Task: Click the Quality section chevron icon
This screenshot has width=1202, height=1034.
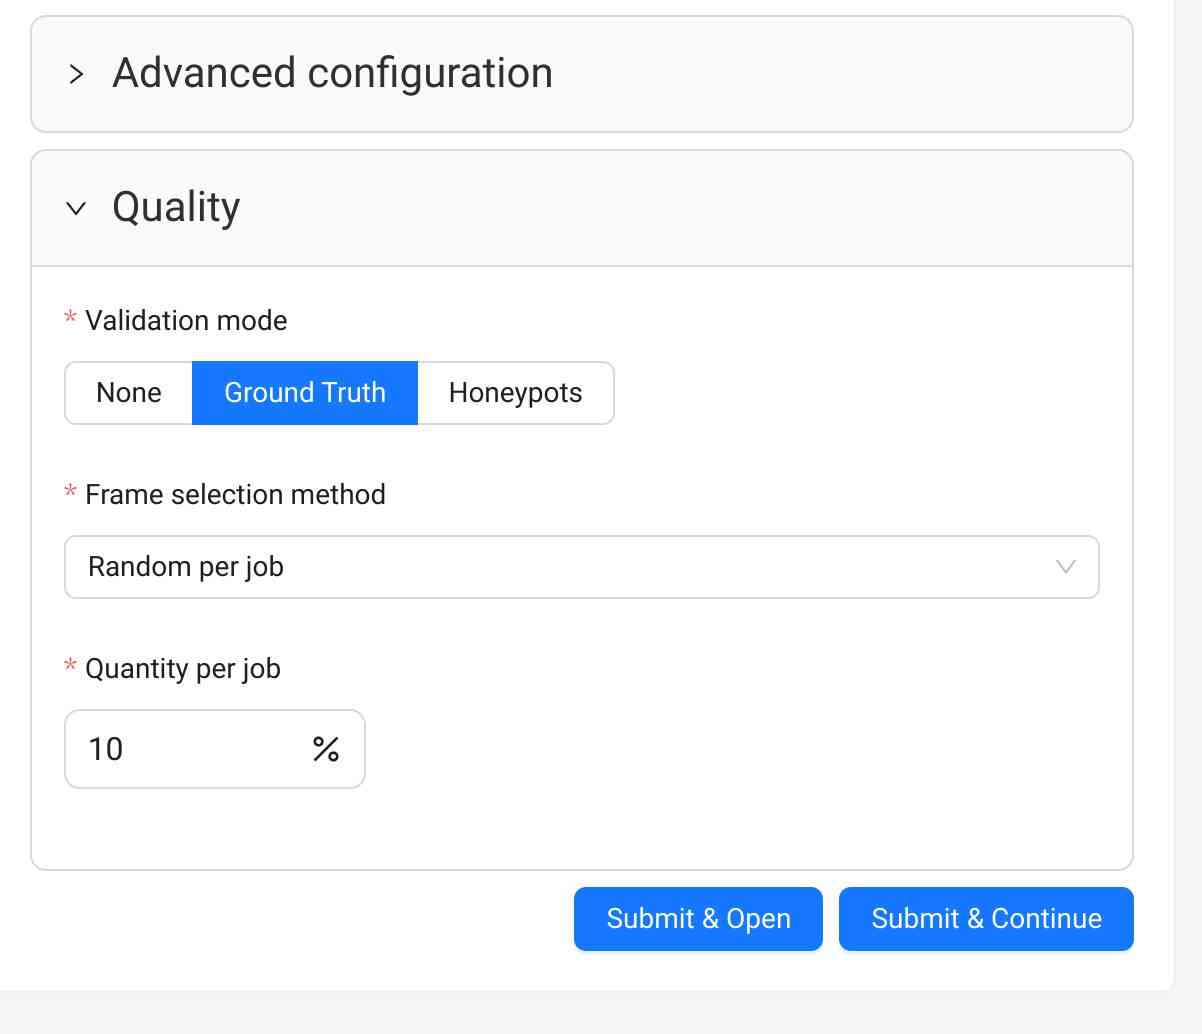Action: coord(76,209)
